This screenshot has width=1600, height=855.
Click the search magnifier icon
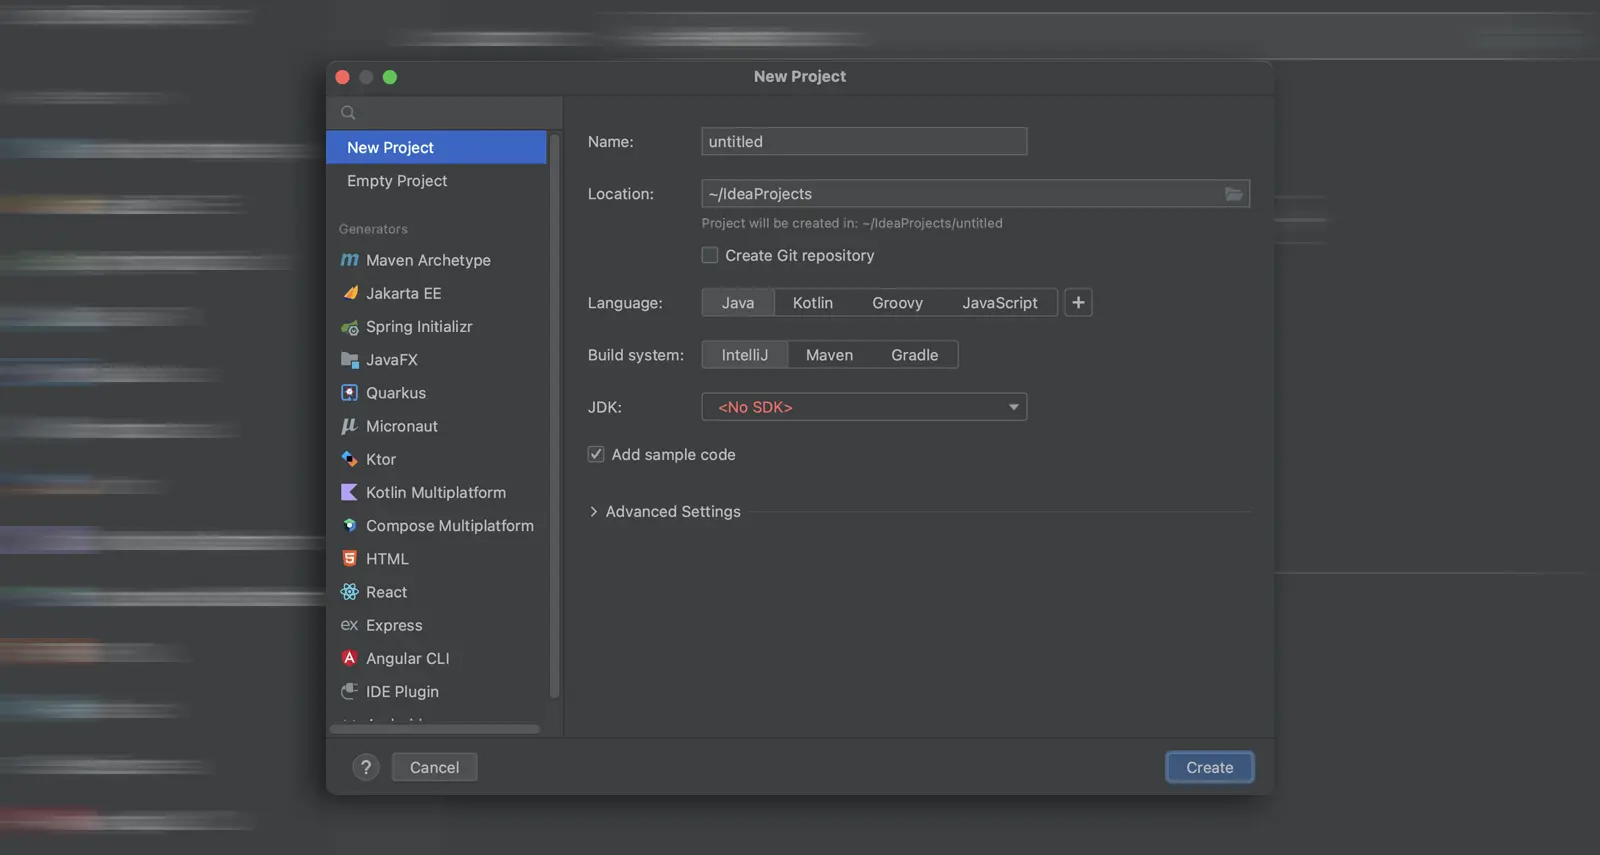[x=348, y=113]
